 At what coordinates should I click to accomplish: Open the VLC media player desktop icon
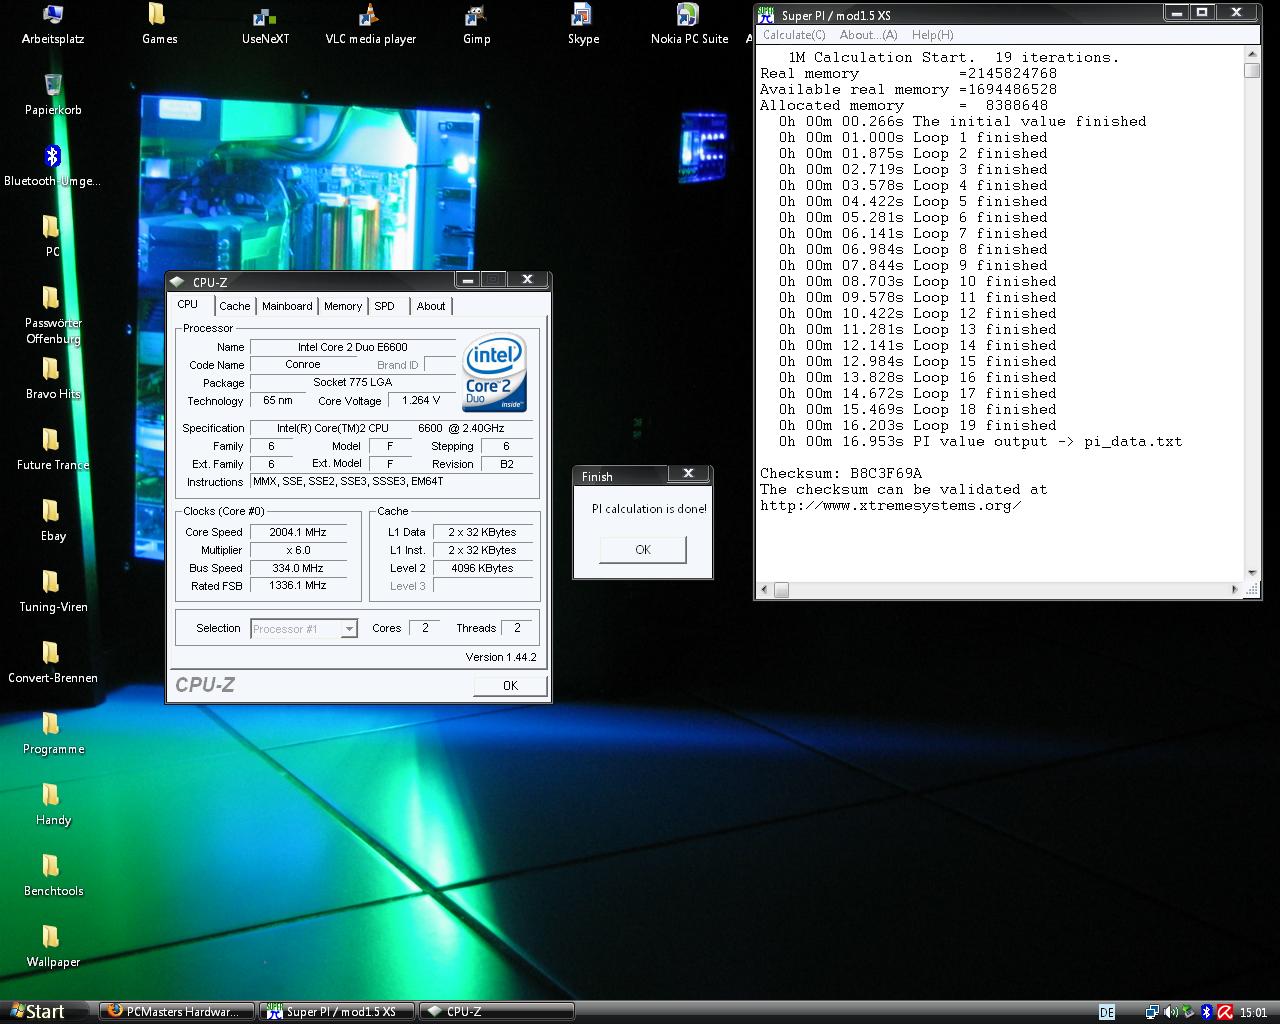(x=369, y=16)
